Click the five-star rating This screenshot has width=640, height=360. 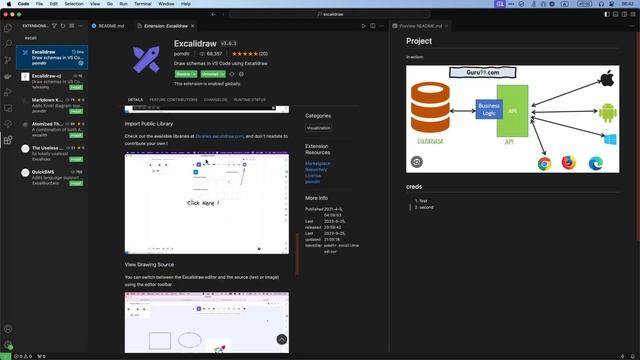coord(244,53)
